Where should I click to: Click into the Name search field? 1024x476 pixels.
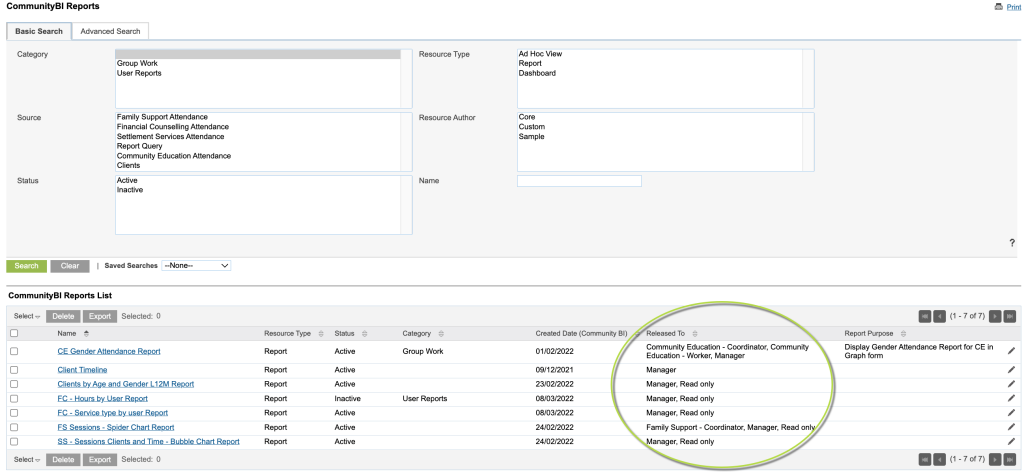[579, 181]
